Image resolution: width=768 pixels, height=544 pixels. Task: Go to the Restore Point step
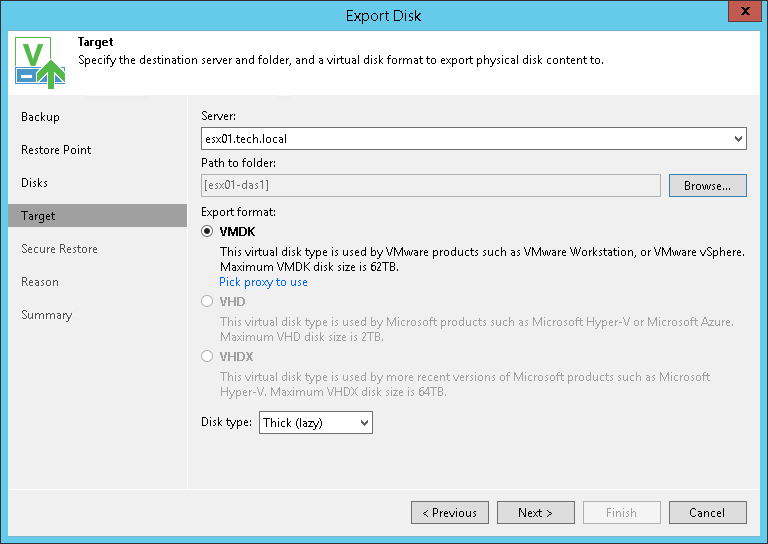tap(56, 150)
